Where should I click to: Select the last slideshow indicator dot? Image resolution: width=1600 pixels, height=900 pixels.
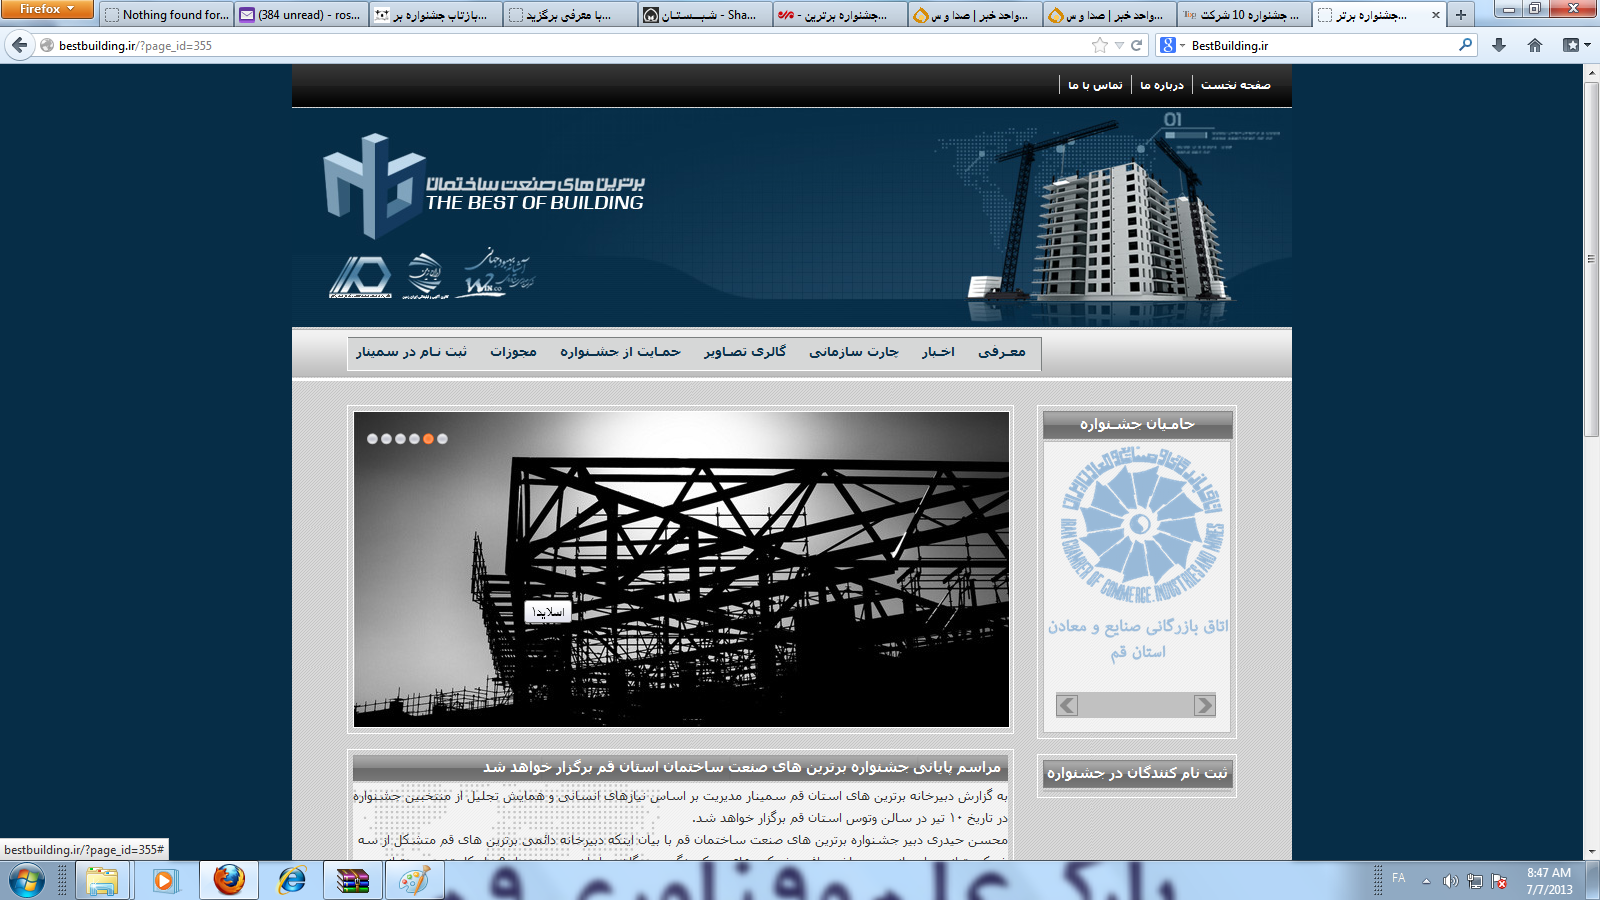point(442,439)
